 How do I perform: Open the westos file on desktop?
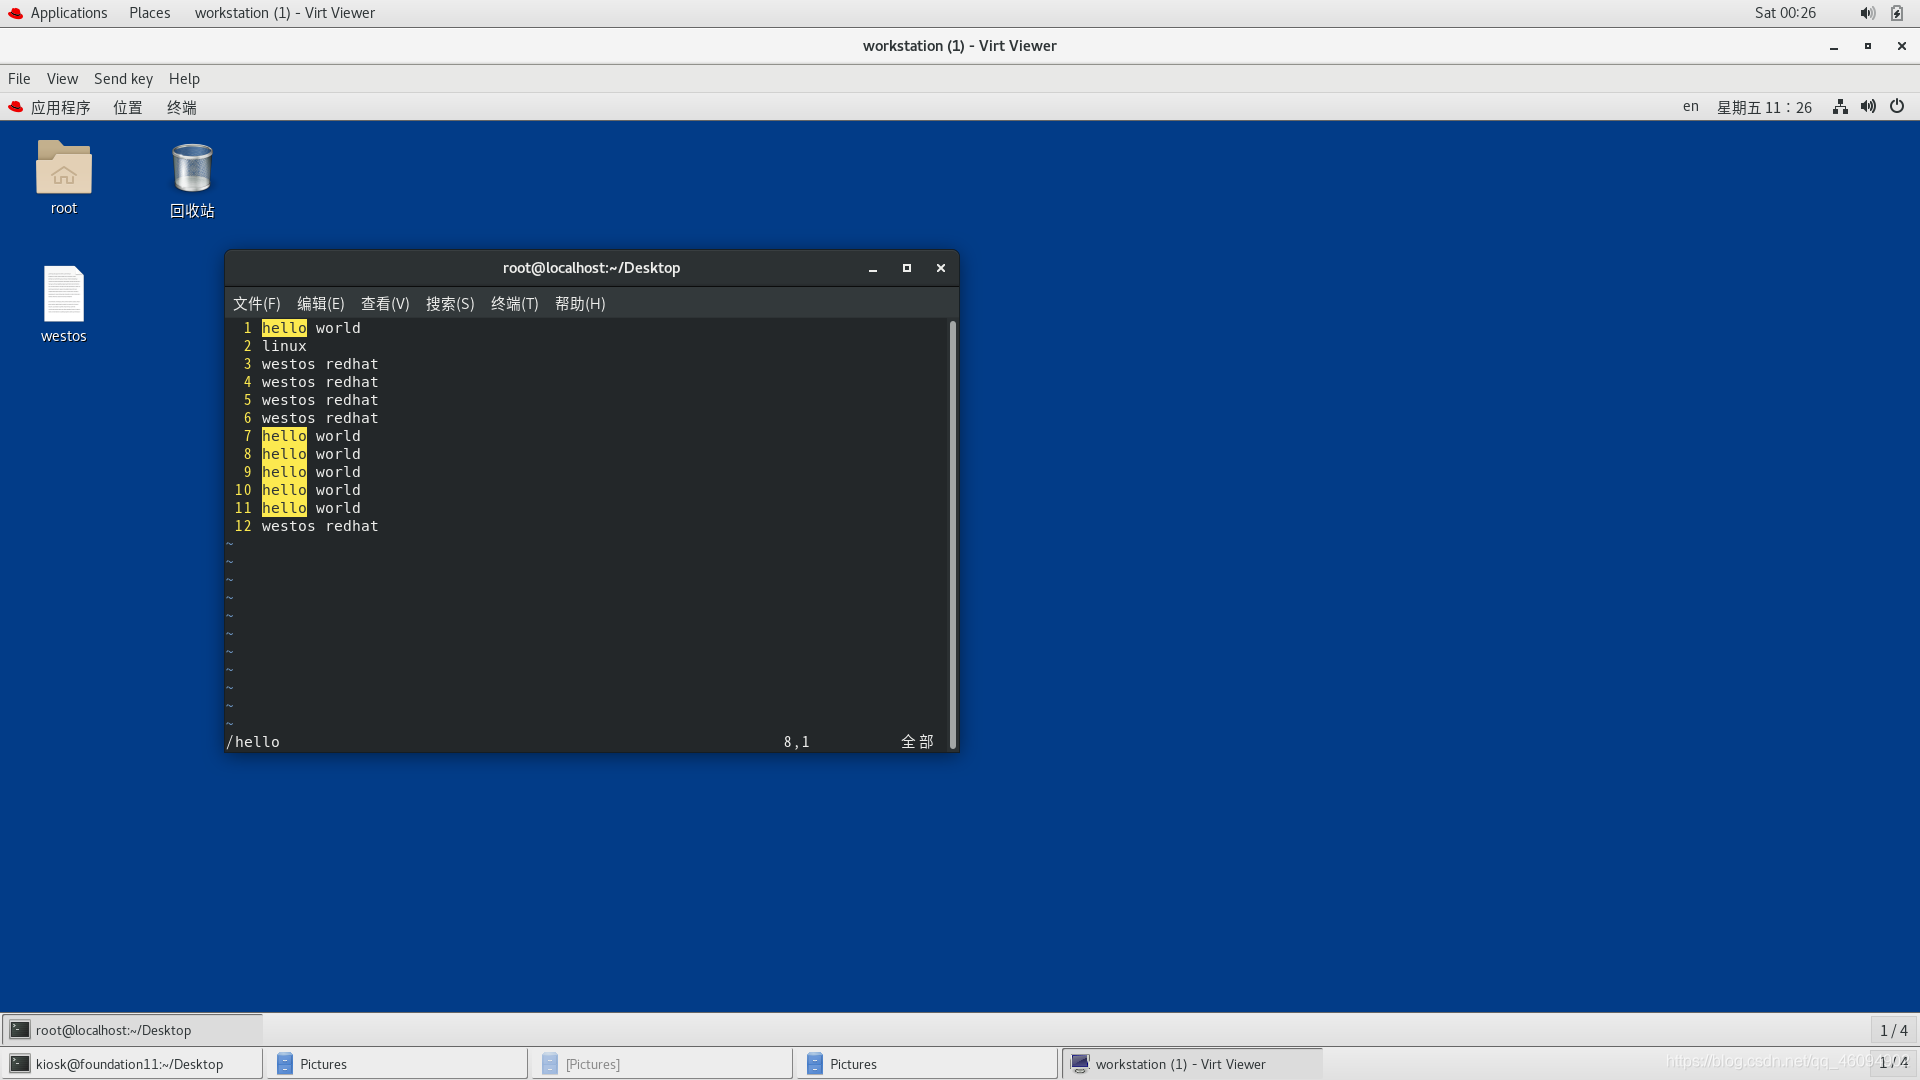(63, 295)
